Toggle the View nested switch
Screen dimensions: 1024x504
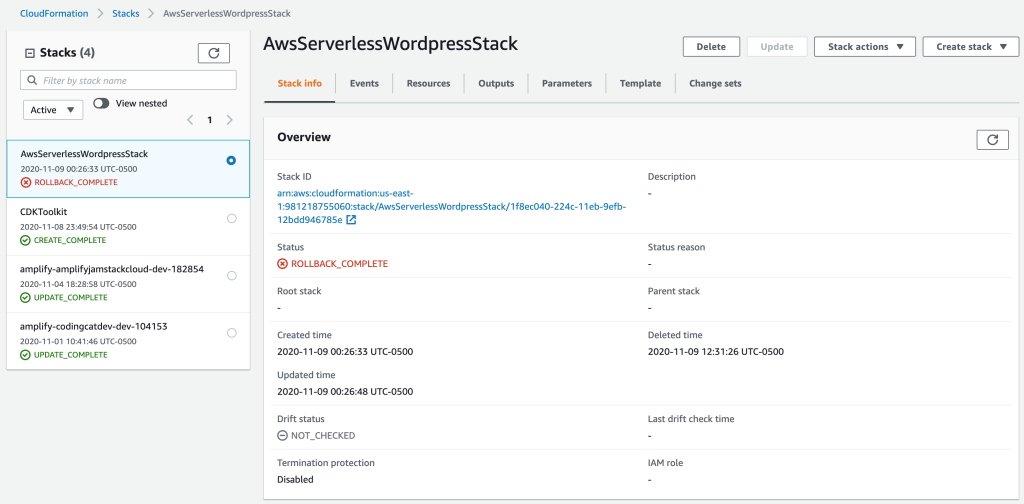tap(101, 103)
